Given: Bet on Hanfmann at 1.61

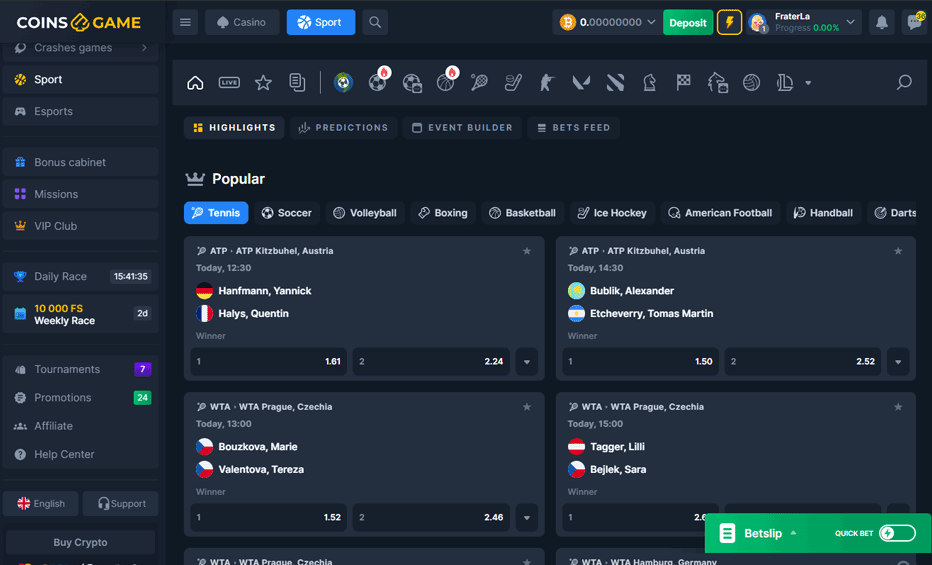Looking at the screenshot, I should click(269, 361).
